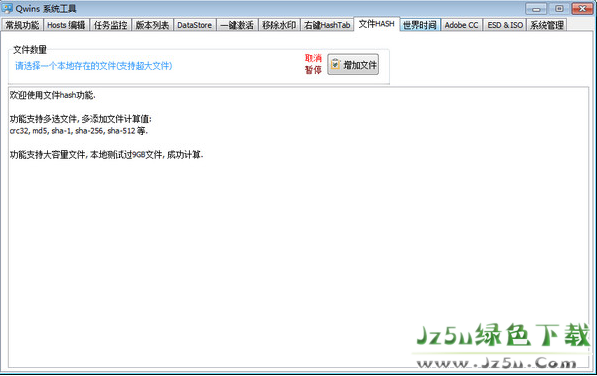Click the blue 请选择一个本地存在的文件 text
Screen dimensions: 597x376
[x=94, y=66]
